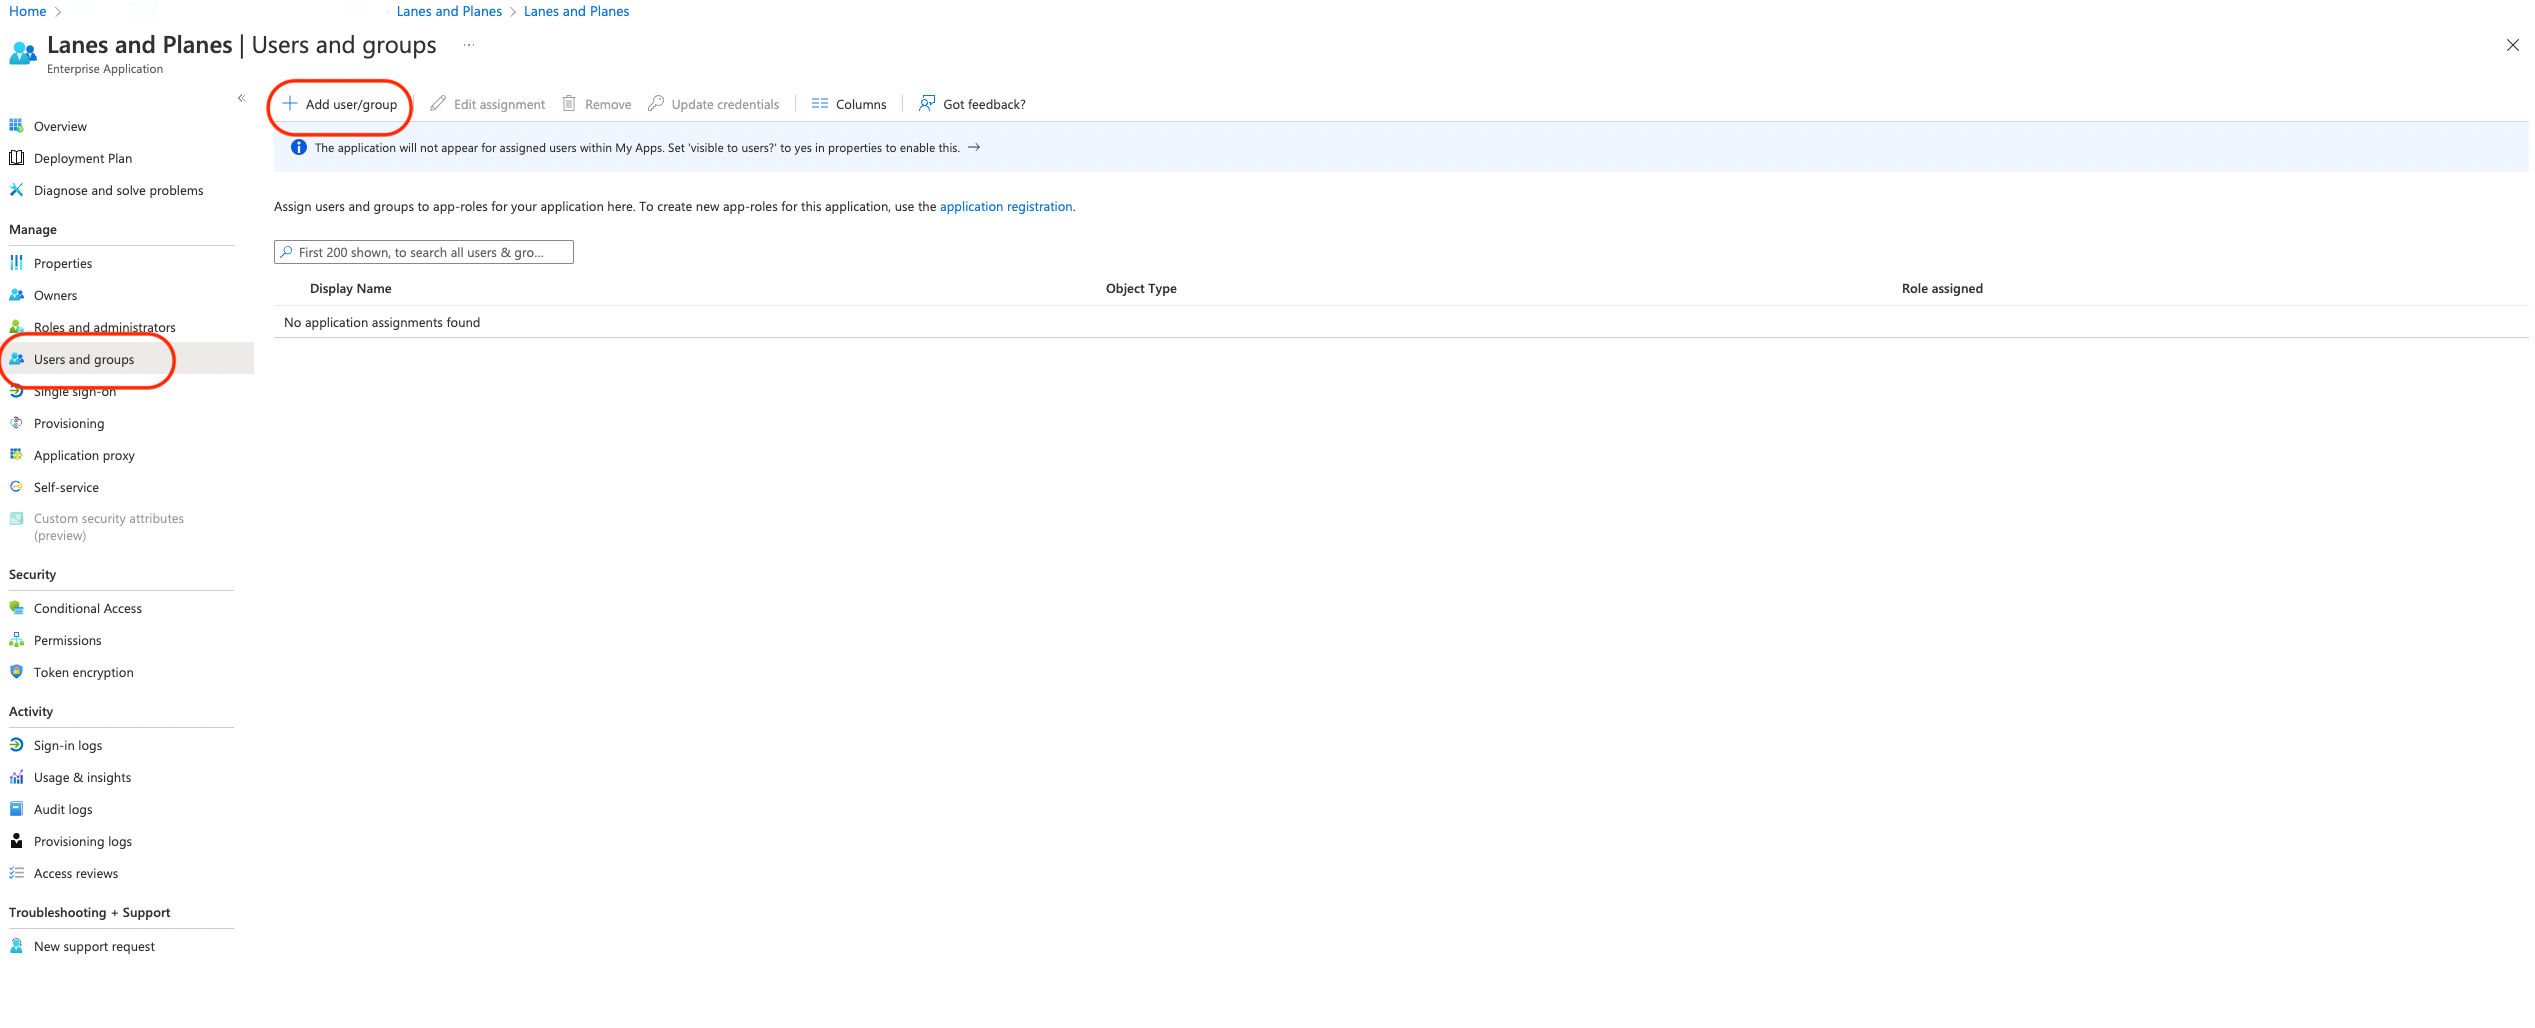Click the Provisioning logs person icon
2535x1028 pixels.
(x=16, y=841)
